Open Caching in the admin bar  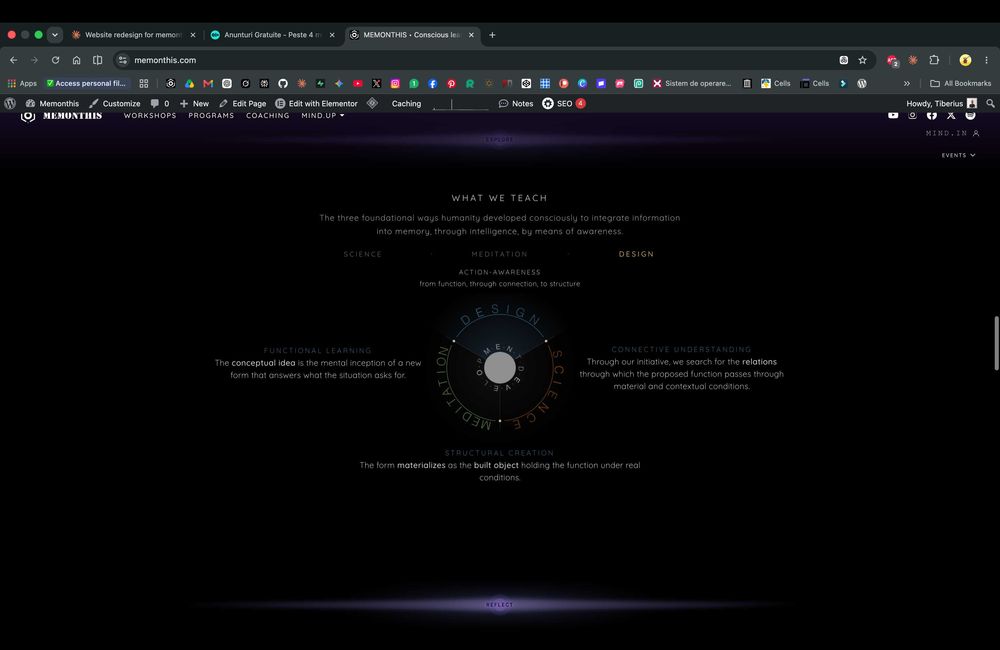click(406, 103)
